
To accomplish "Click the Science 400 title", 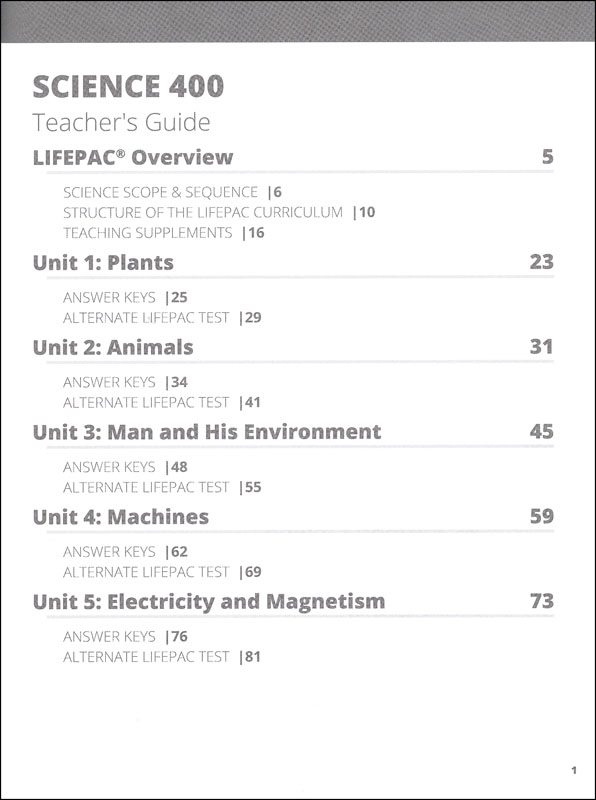I will point(128,87).
